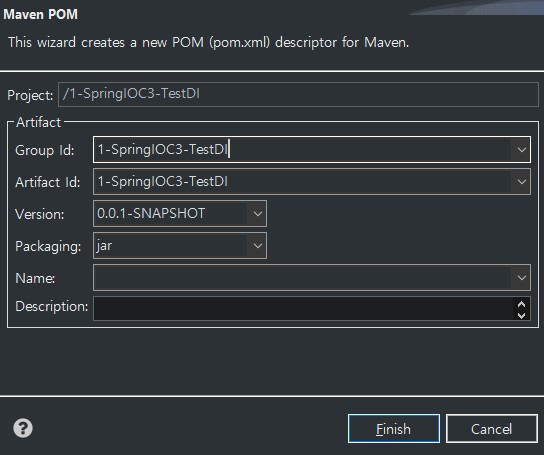The image size is (544, 455).
Task: Click the Description scroll up arrow
Action: coord(521,304)
